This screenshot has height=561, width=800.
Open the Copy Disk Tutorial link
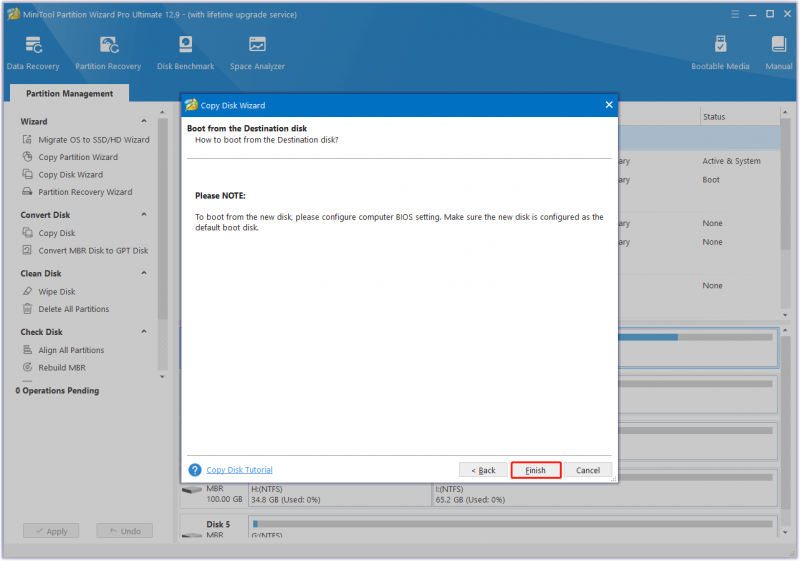pos(239,470)
